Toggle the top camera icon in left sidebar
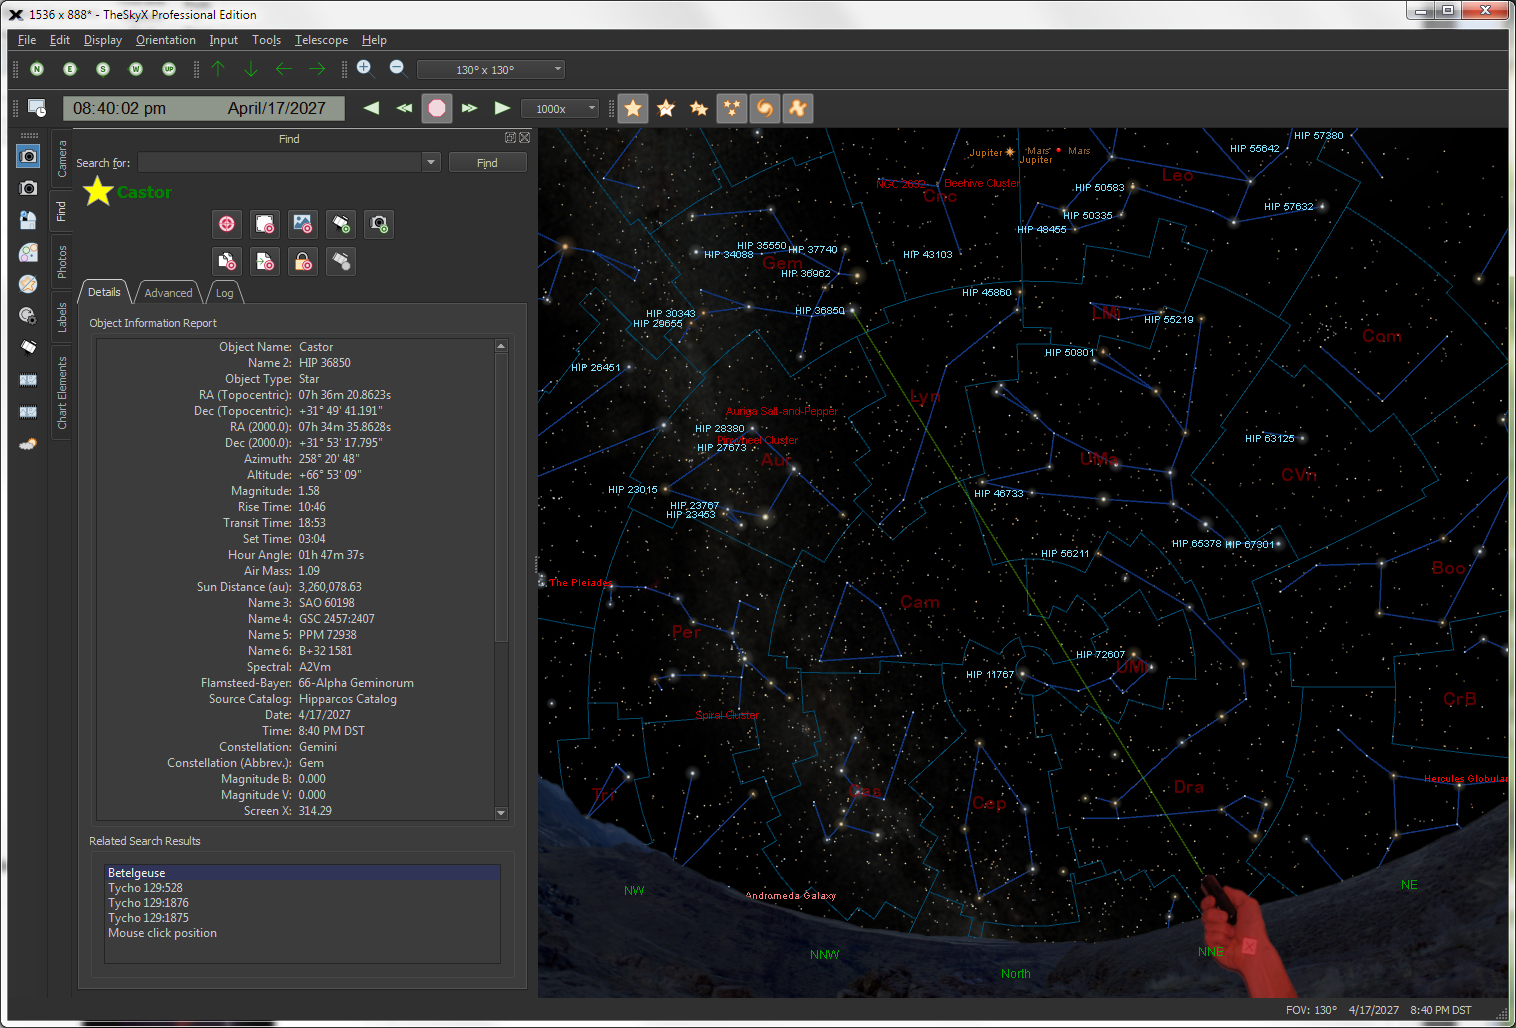This screenshot has height=1028, width=1516. (x=29, y=156)
